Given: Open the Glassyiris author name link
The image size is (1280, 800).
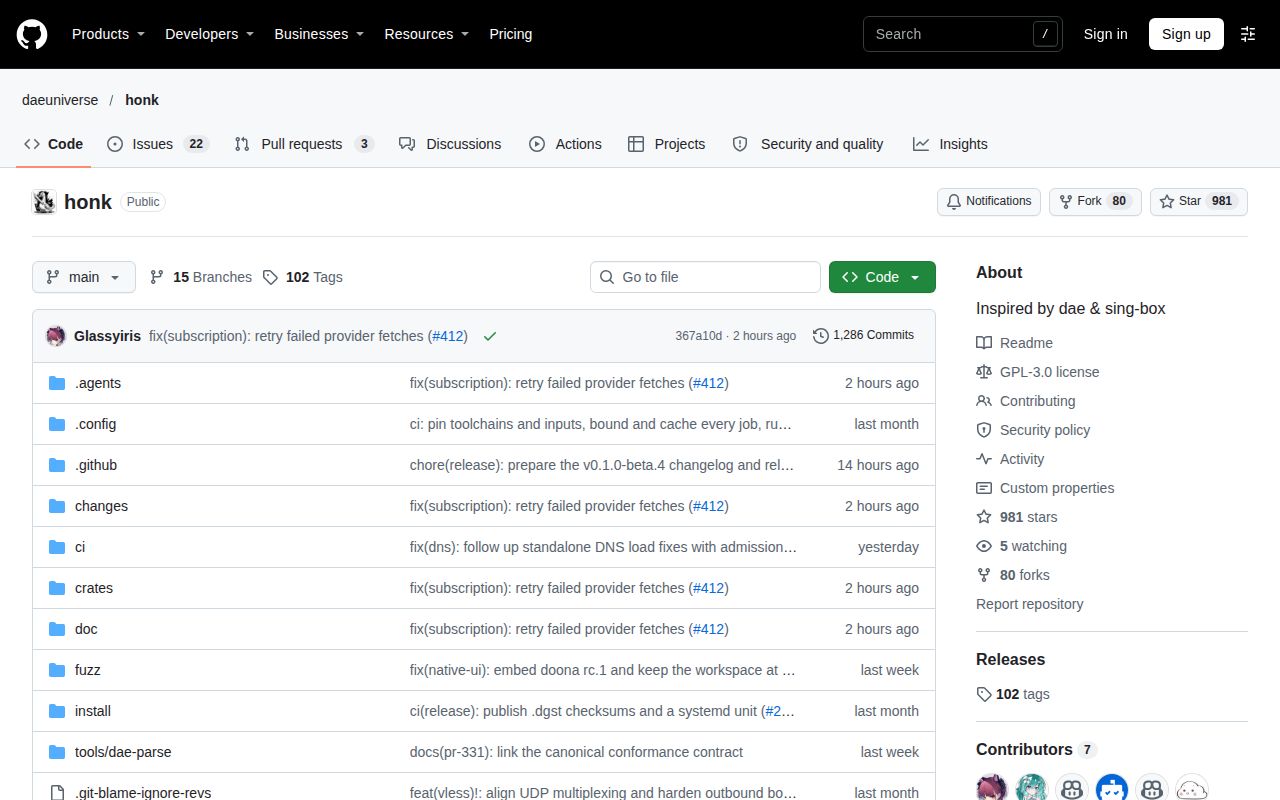Looking at the screenshot, I should pos(107,336).
